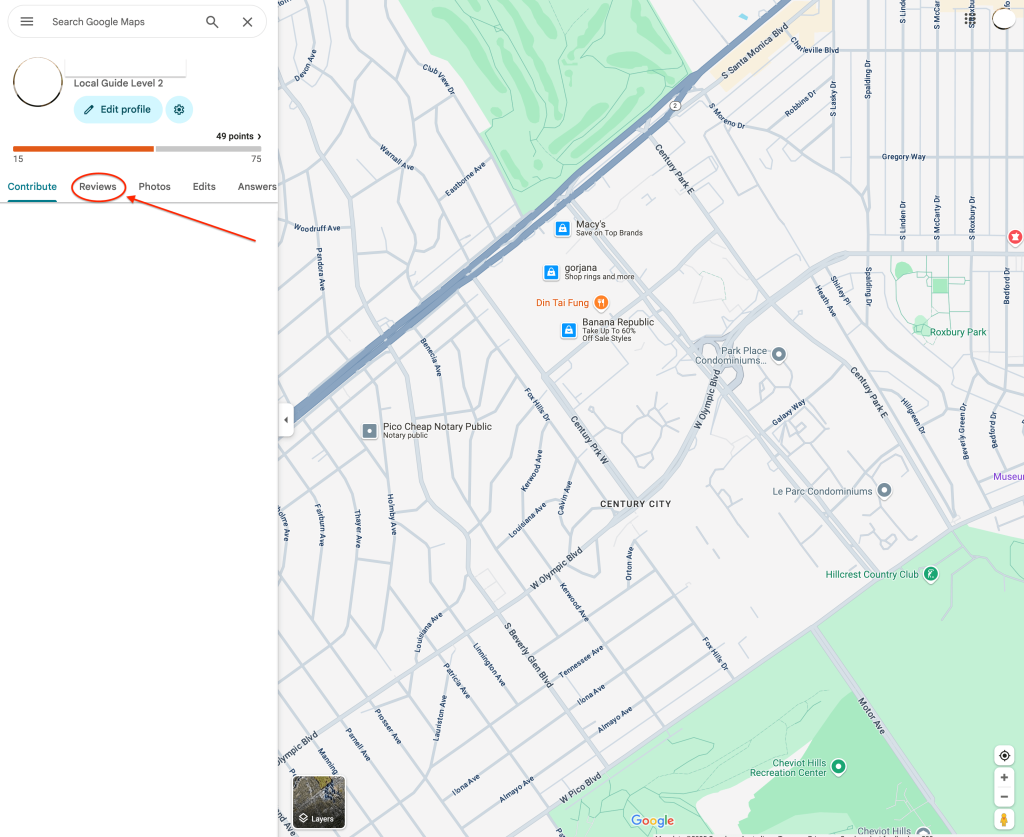Open the Google apps grid icon

[x=970, y=19]
